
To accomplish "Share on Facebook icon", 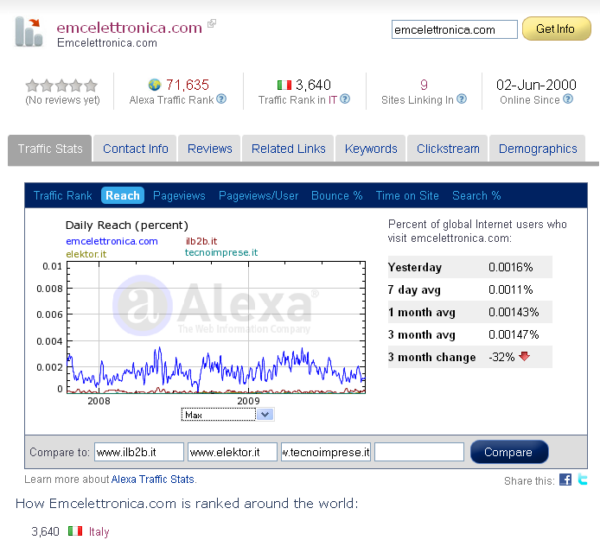I will coord(565,480).
